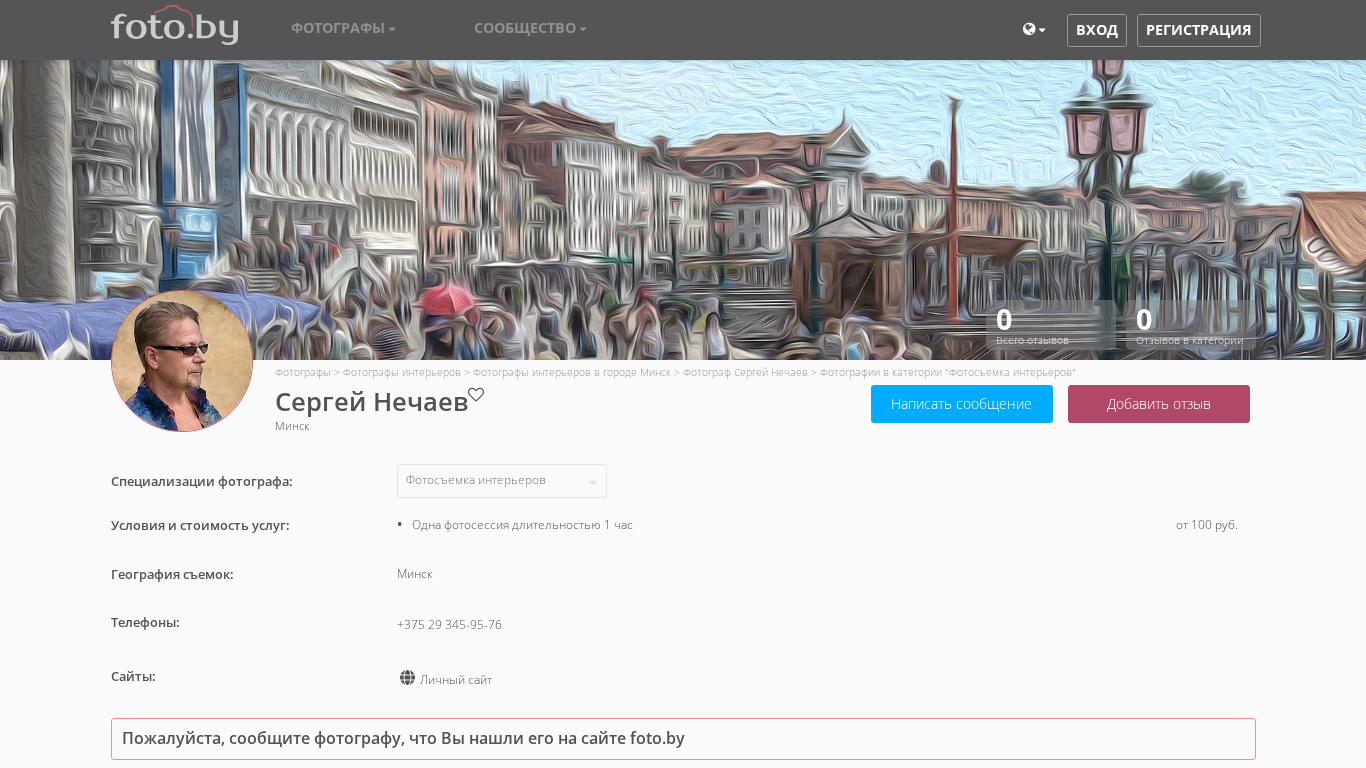The height and width of the screenshot is (768, 1366).
Task: Follow Фотографы интерьеров в городе Минск breadcrumb
Action: click(571, 372)
